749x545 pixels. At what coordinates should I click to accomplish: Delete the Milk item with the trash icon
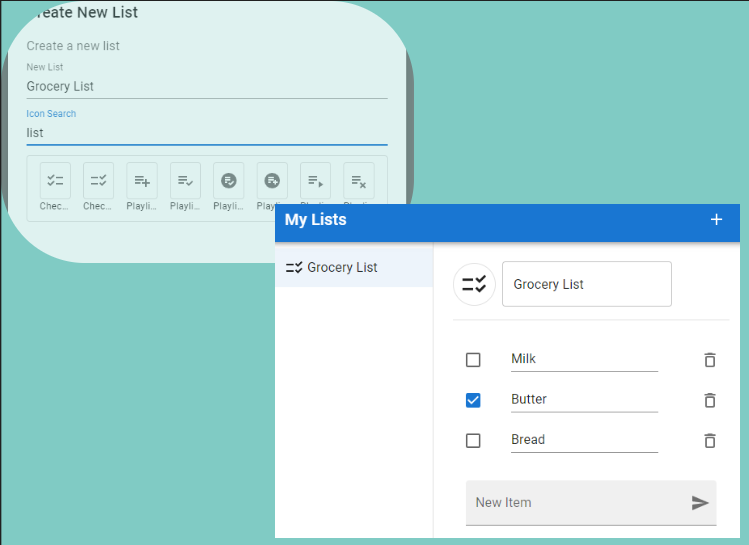[710, 360]
